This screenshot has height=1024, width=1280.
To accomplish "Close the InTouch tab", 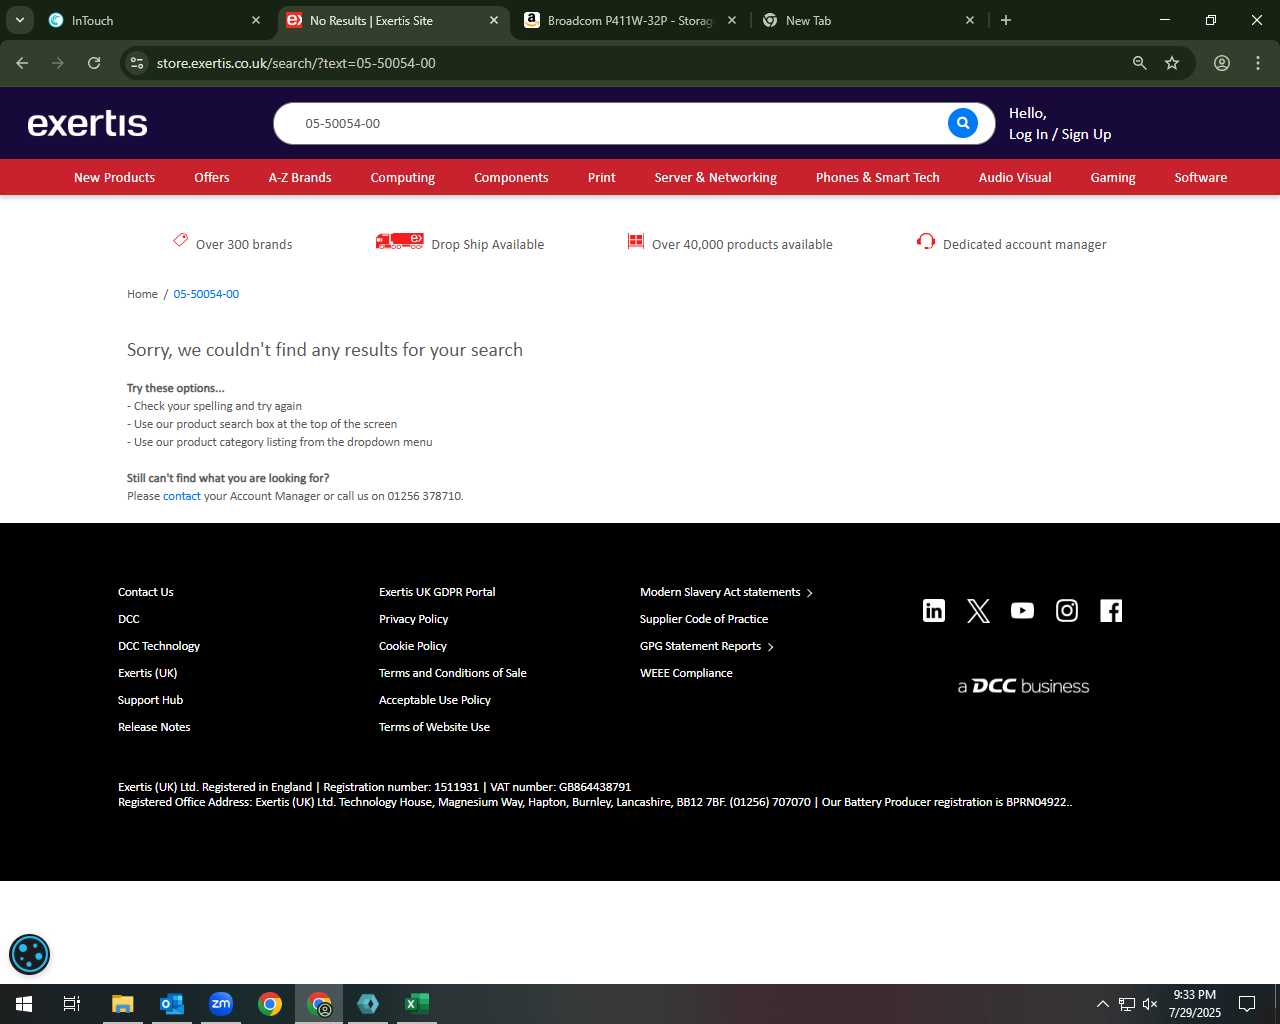I will pos(256,20).
